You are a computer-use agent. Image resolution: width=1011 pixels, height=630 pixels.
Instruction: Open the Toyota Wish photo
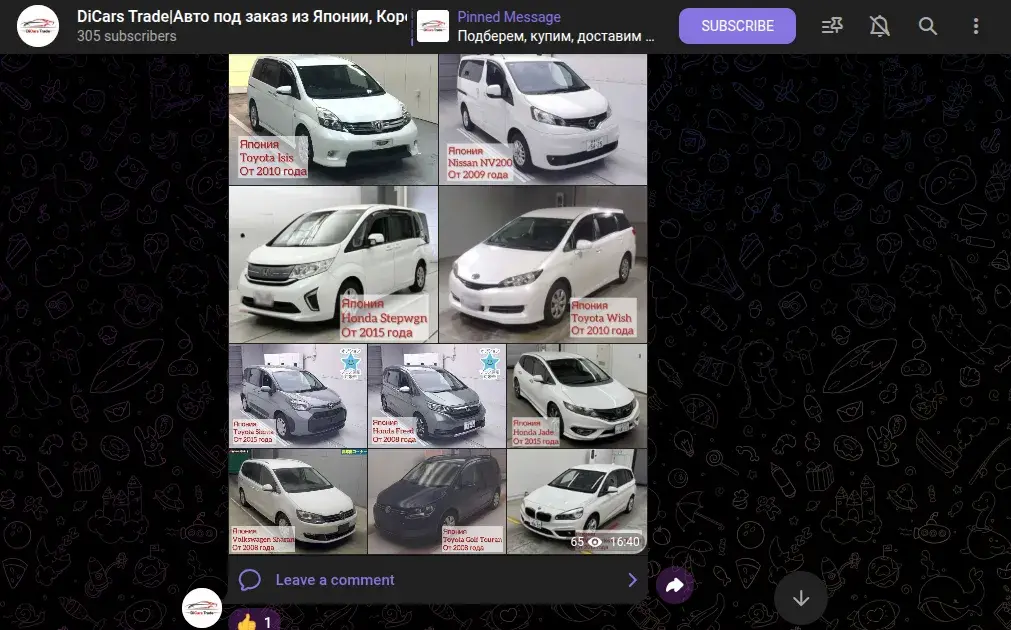(x=543, y=264)
